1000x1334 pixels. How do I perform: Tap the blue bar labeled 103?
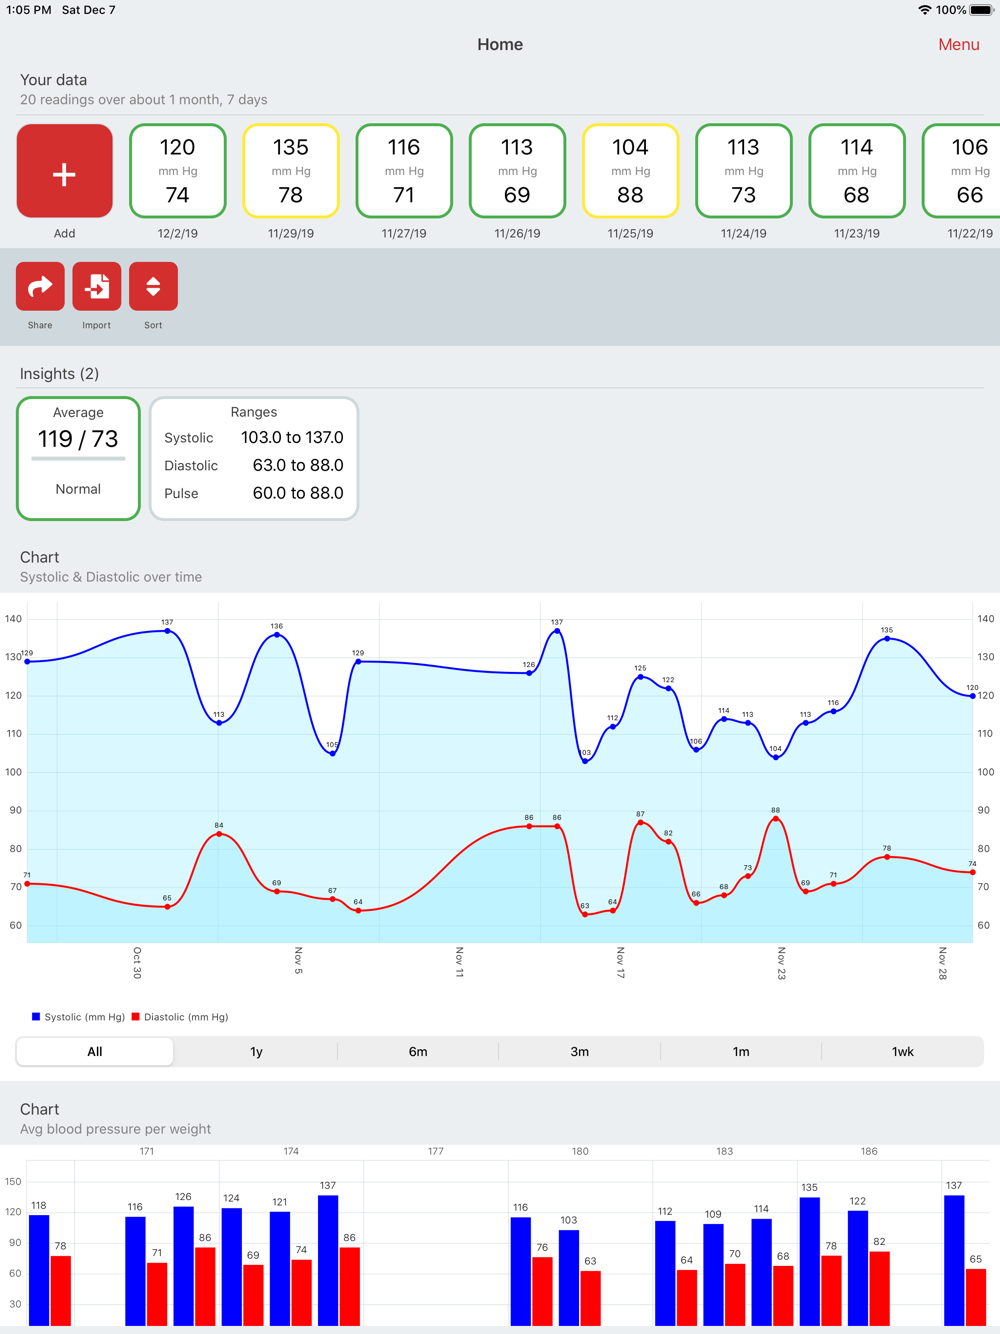(x=569, y=1278)
